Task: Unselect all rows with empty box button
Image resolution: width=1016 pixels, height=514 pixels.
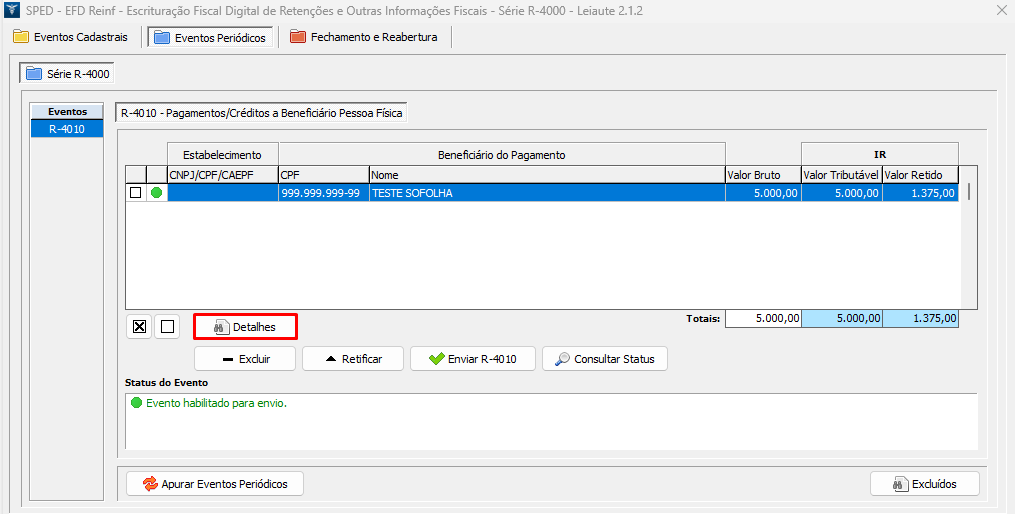Action: tap(167, 326)
